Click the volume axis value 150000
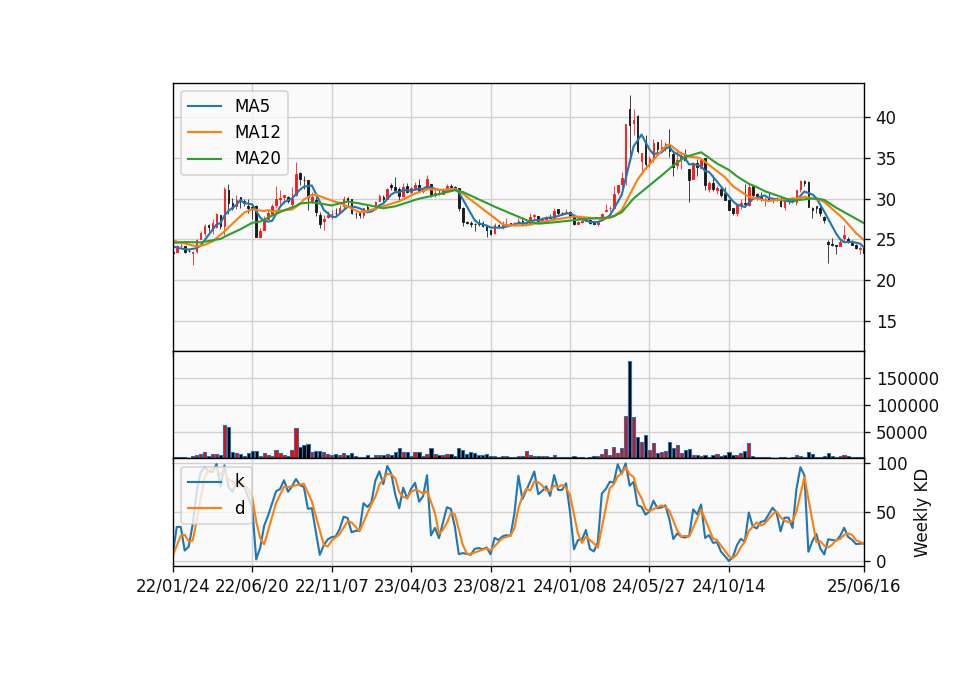The image size is (960, 690). (908, 379)
